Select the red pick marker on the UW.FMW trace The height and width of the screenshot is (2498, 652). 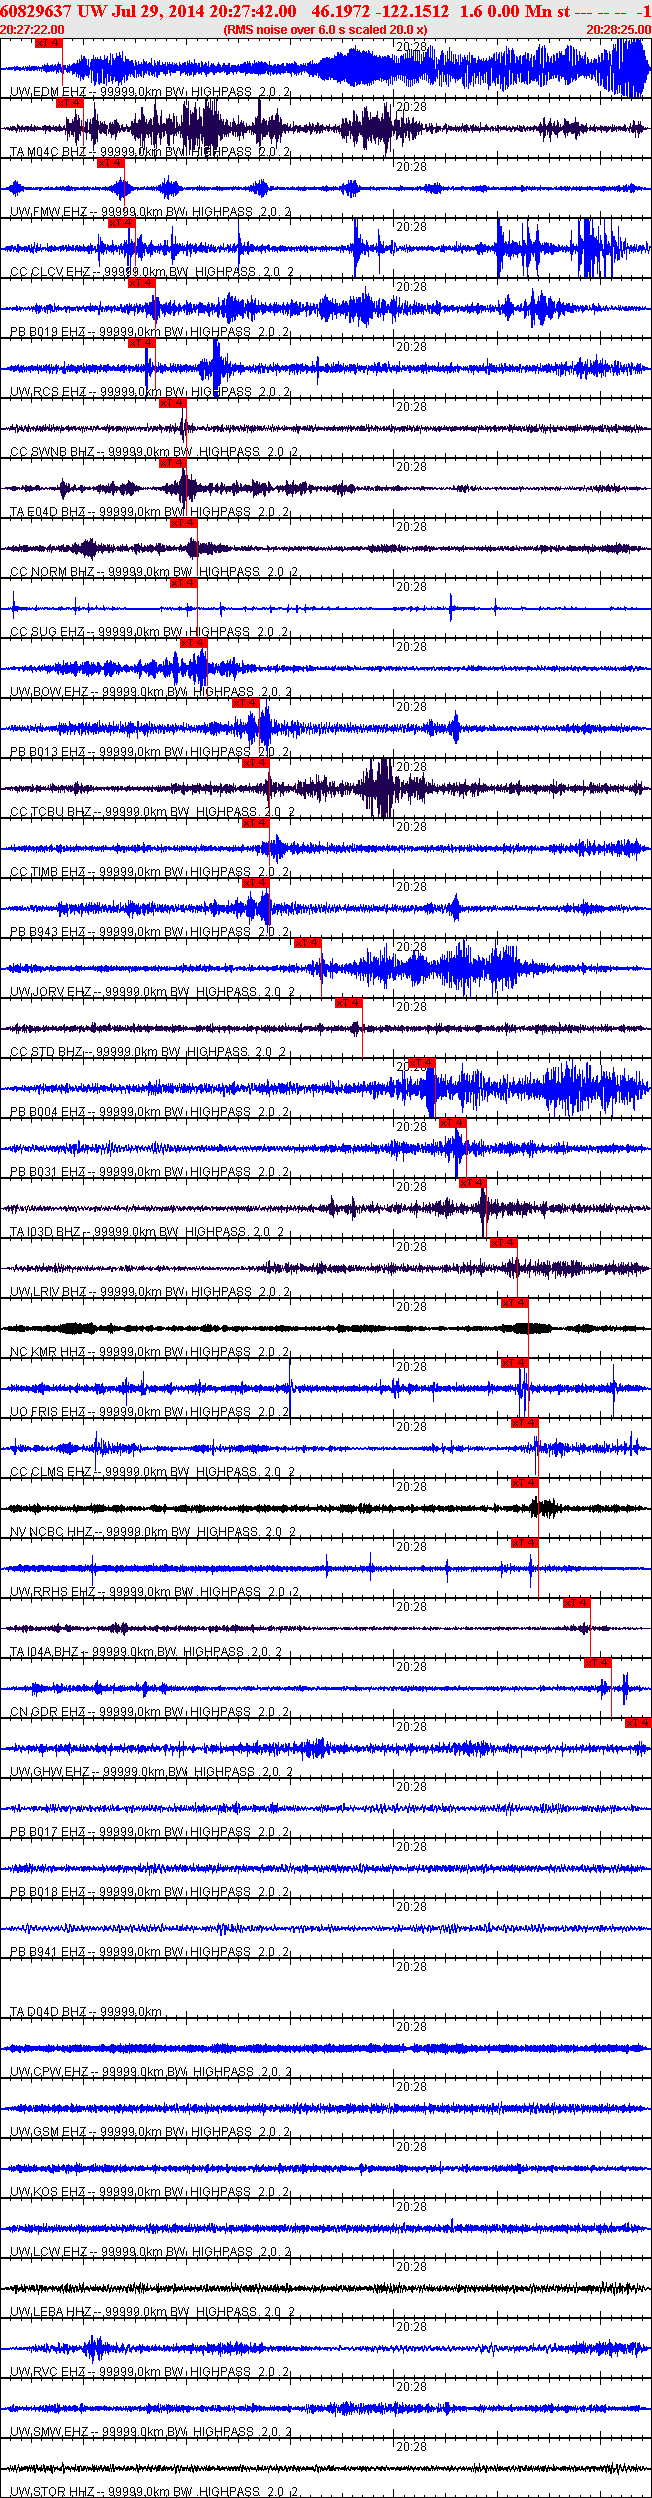[x=110, y=163]
